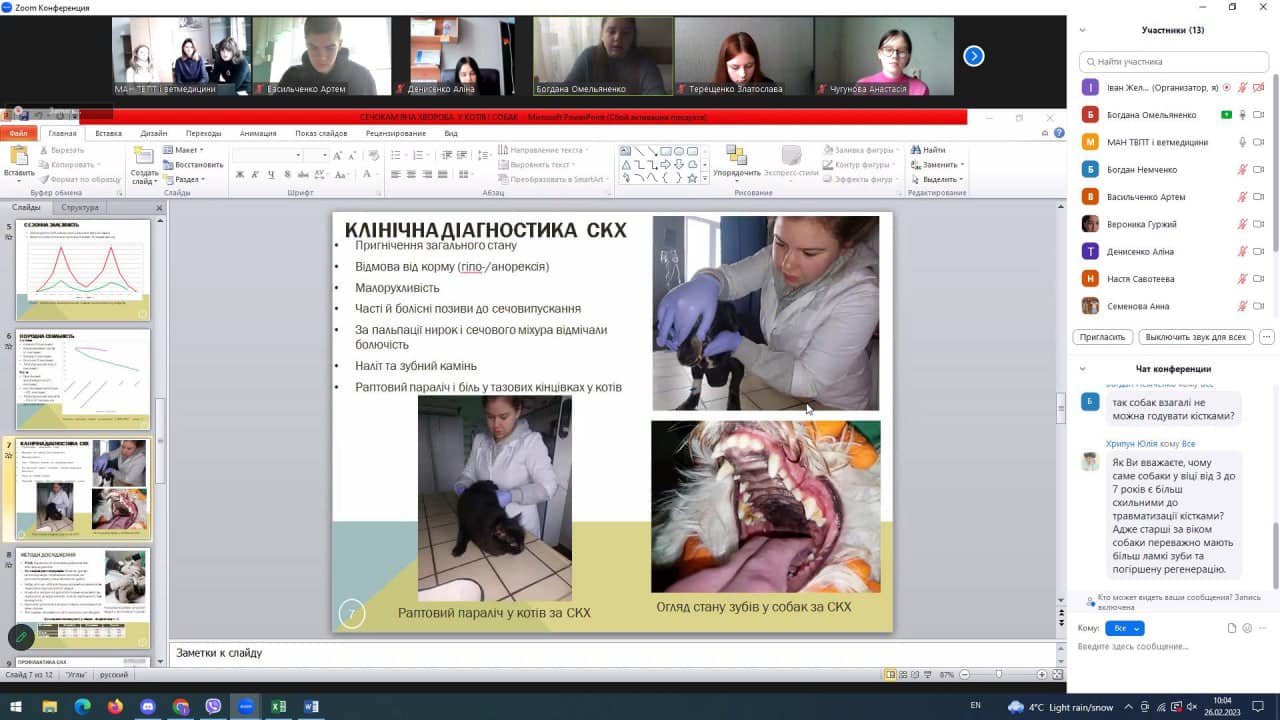Open the Макет (Layout) dropdown

tap(184, 150)
